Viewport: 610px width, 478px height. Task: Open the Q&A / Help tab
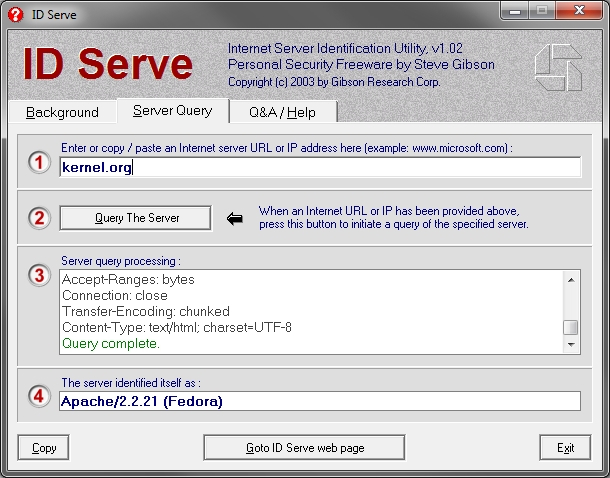282,112
